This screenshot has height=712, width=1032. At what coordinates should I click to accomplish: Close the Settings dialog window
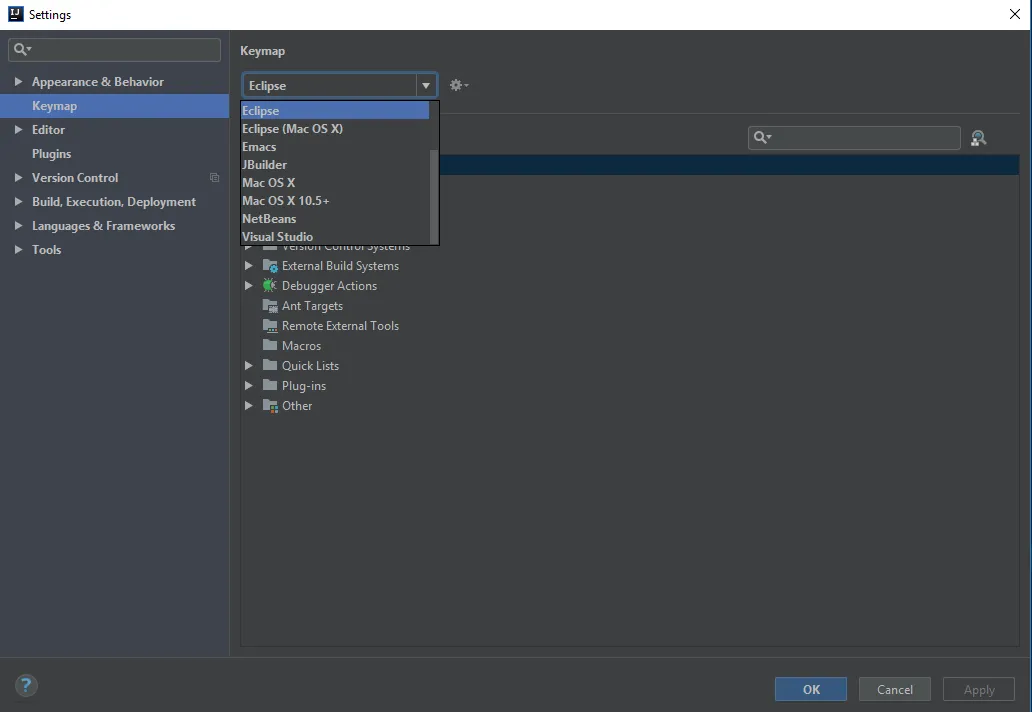click(x=1015, y=14)
